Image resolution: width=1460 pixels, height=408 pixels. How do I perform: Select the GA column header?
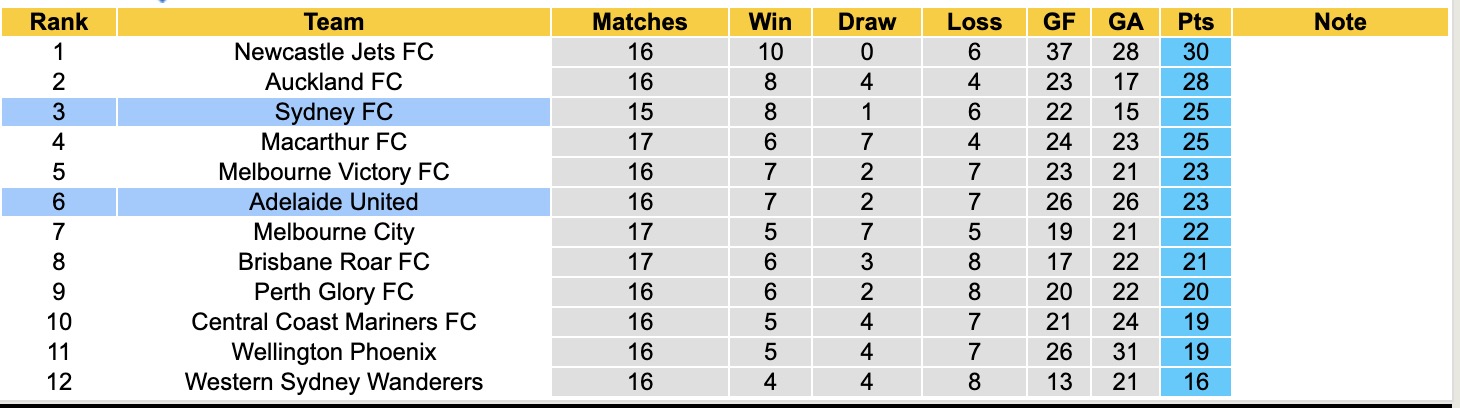point(1126,22)
